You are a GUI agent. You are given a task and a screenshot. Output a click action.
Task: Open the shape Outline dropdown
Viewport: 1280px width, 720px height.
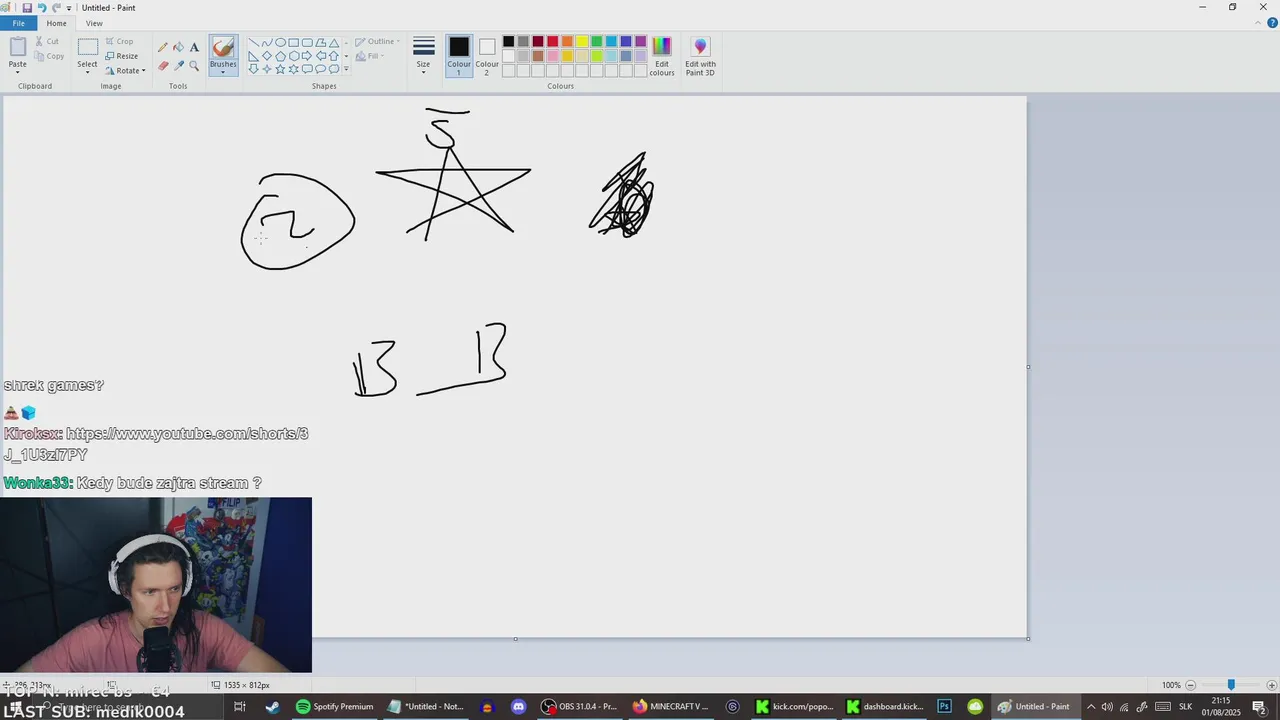[x=377, y=42]
